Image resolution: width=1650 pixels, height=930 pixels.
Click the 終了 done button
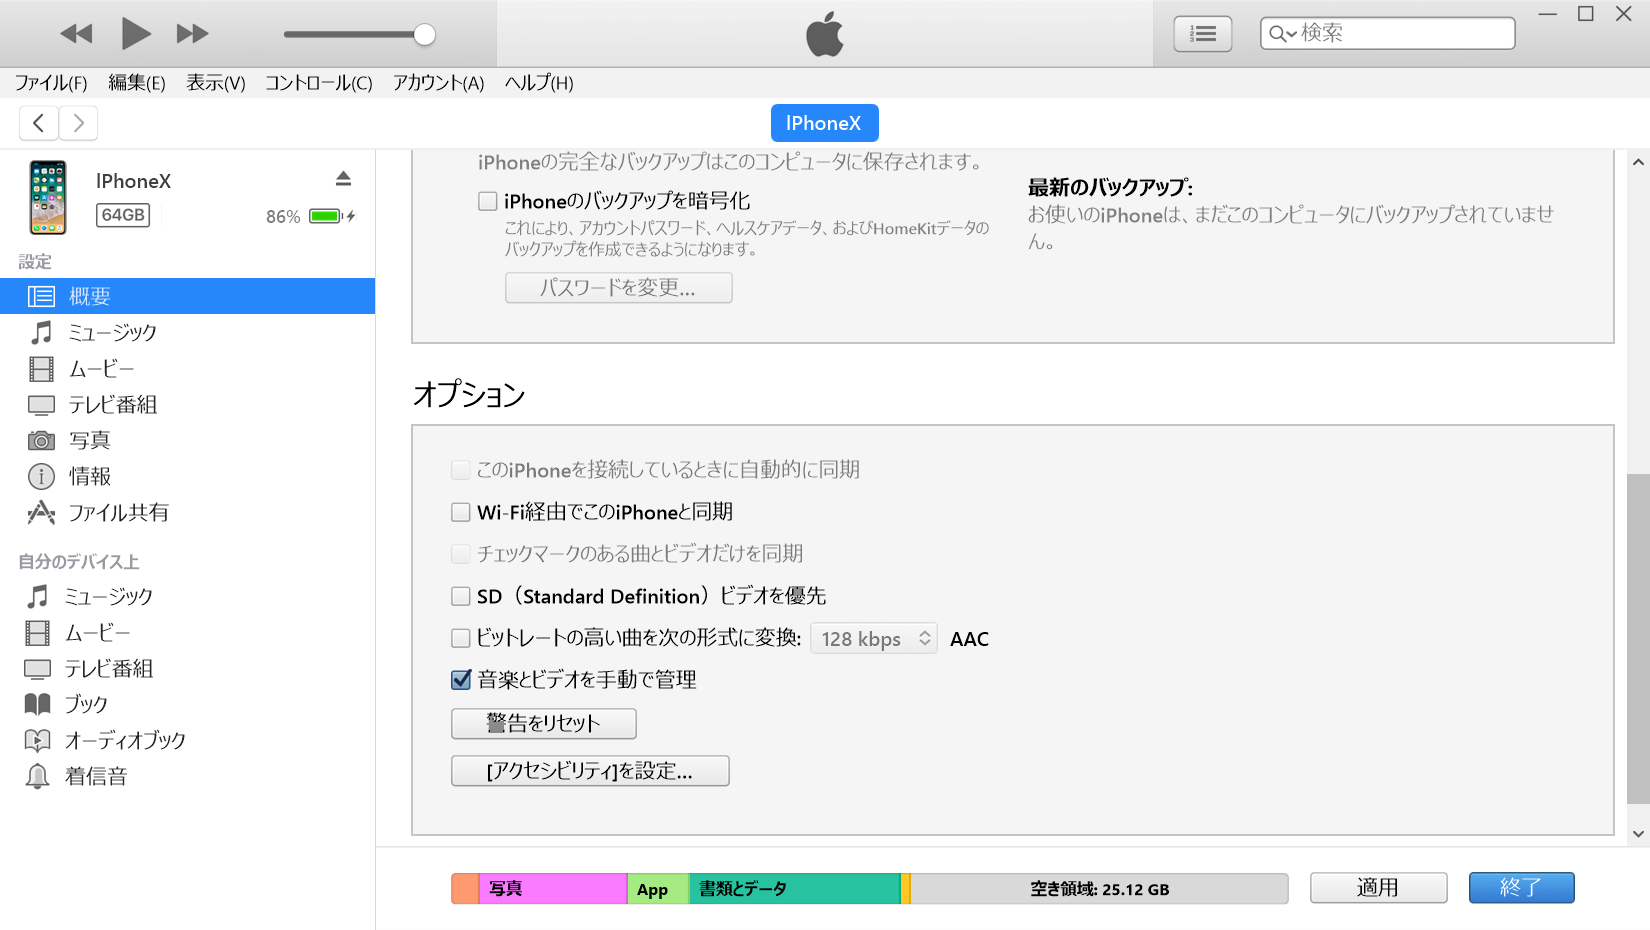click(x=1521, y=888)
